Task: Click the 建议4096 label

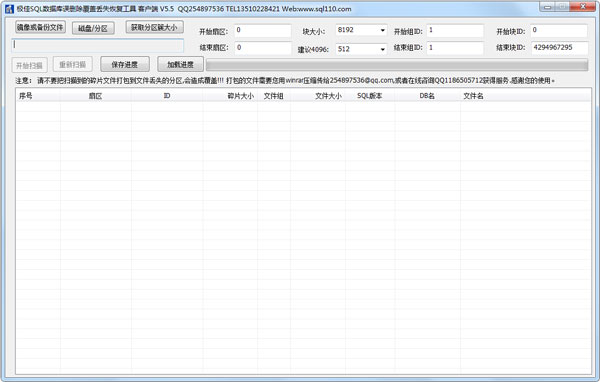Action: (x=313, y=50)
